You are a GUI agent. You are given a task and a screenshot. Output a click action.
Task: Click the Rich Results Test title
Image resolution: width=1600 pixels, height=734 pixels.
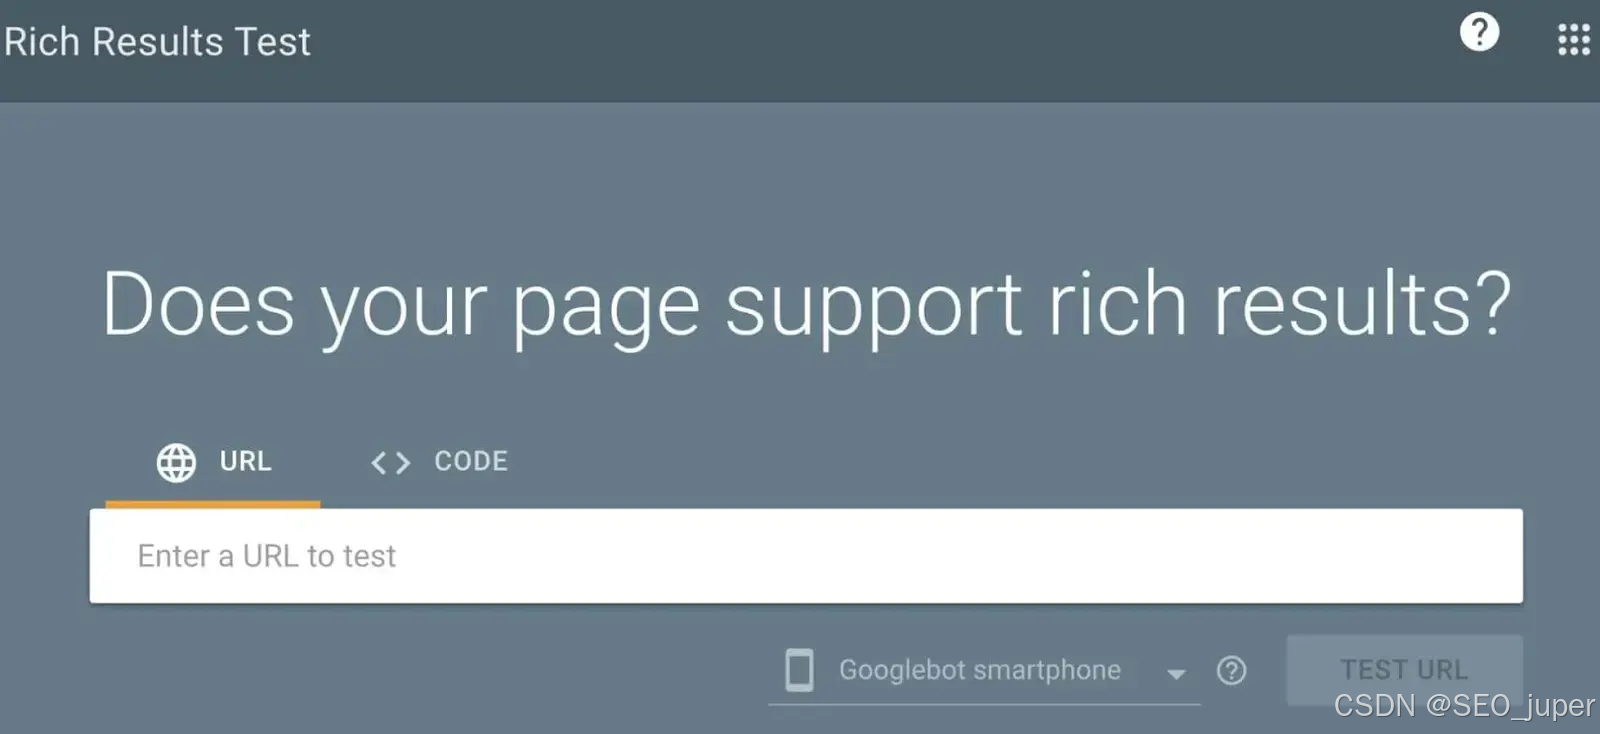[x=157, y=42]
